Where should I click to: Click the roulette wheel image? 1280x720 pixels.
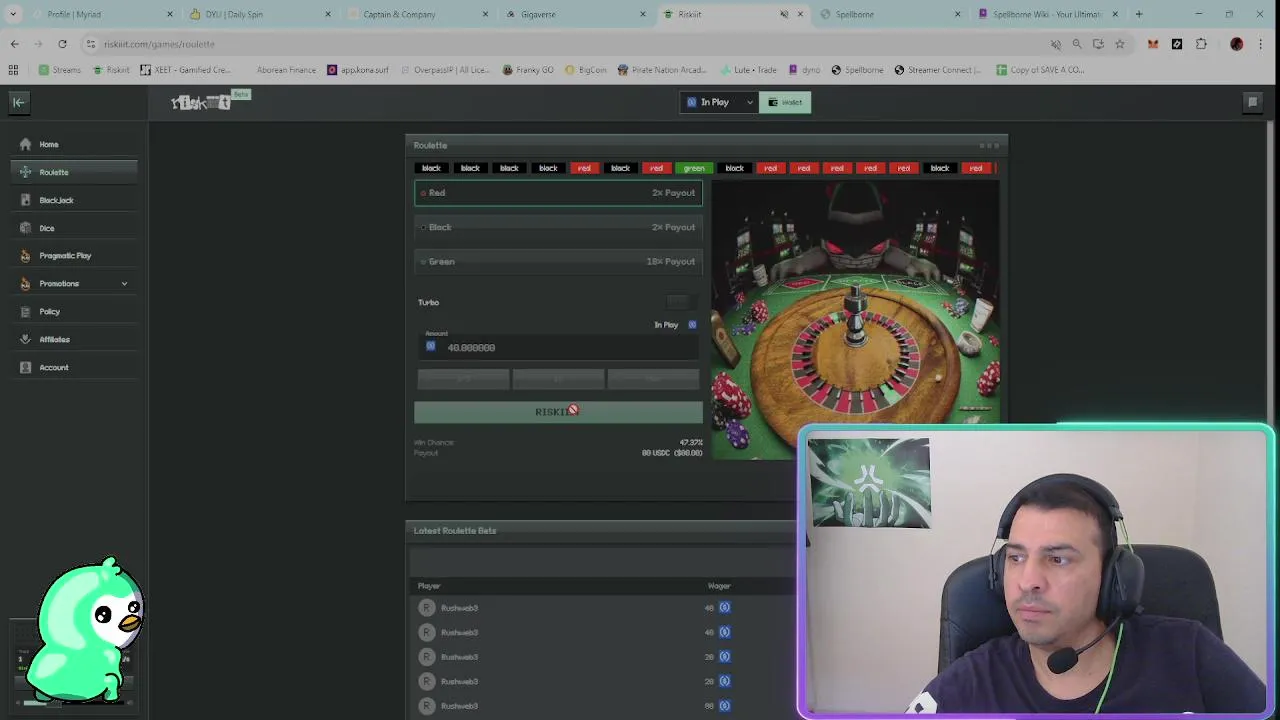point(855,320)
